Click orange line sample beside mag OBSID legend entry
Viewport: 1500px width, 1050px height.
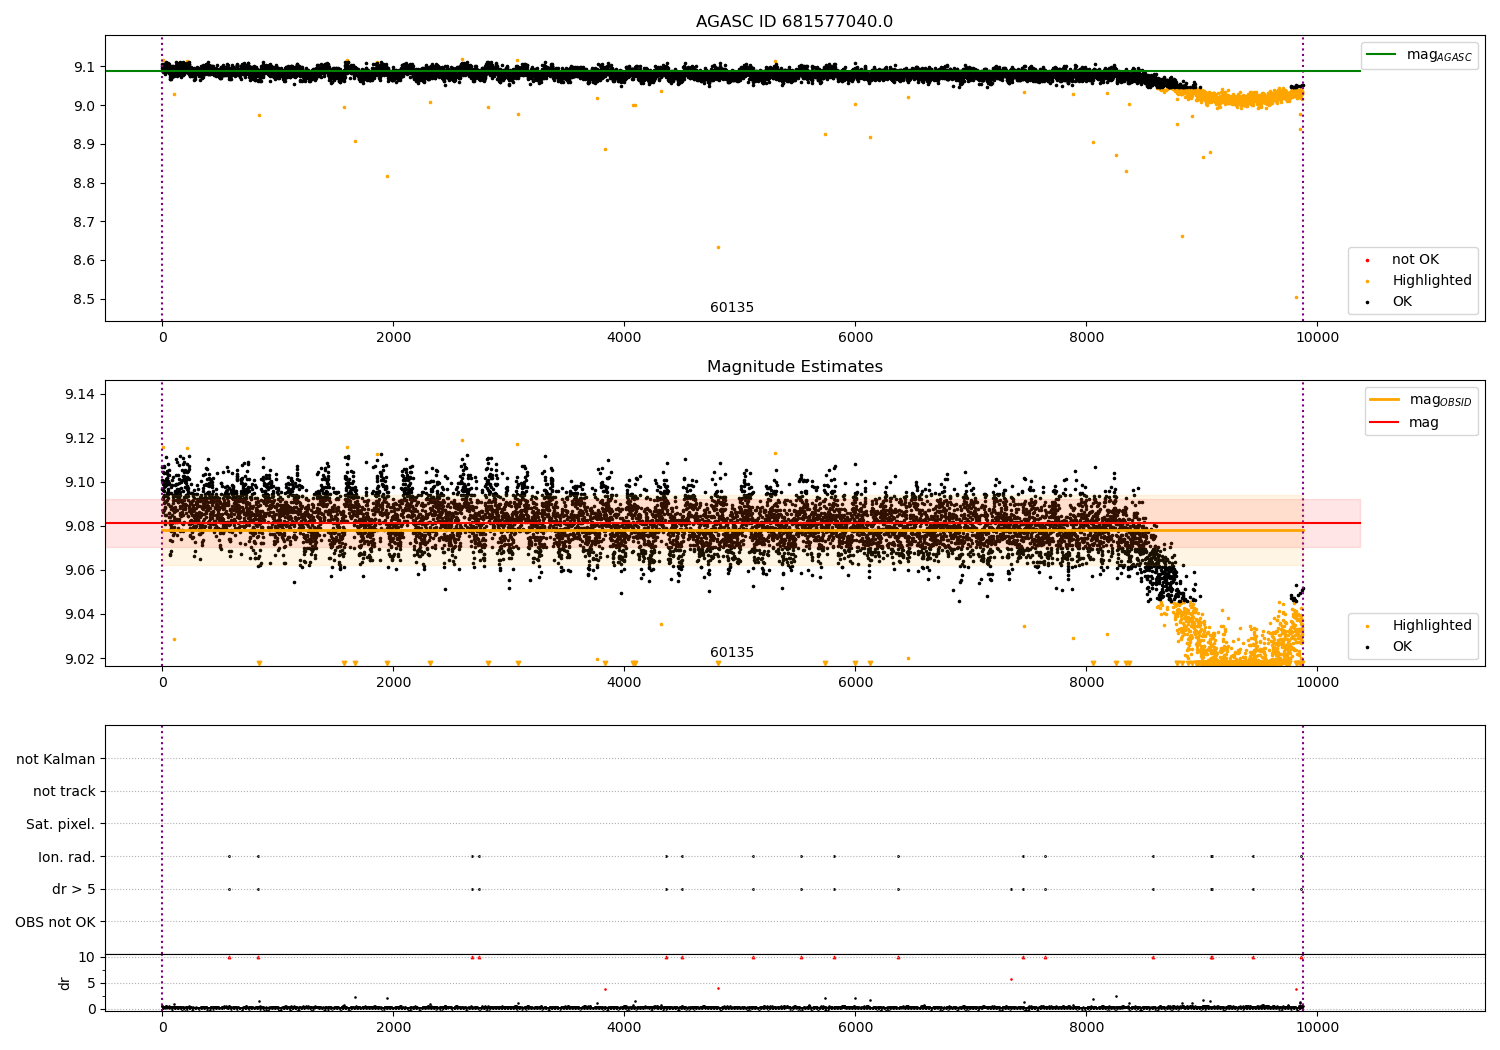(1384, 400)
